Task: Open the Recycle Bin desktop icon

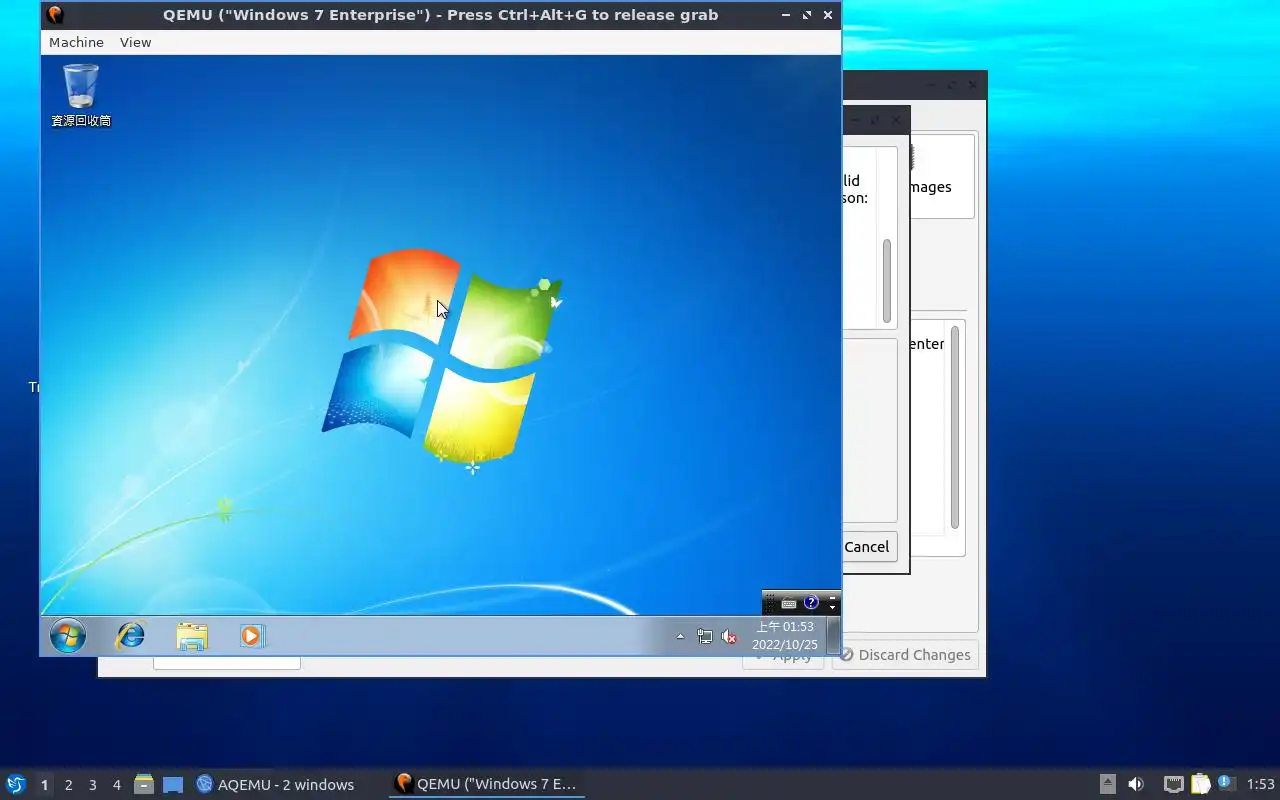Action: 81,96
